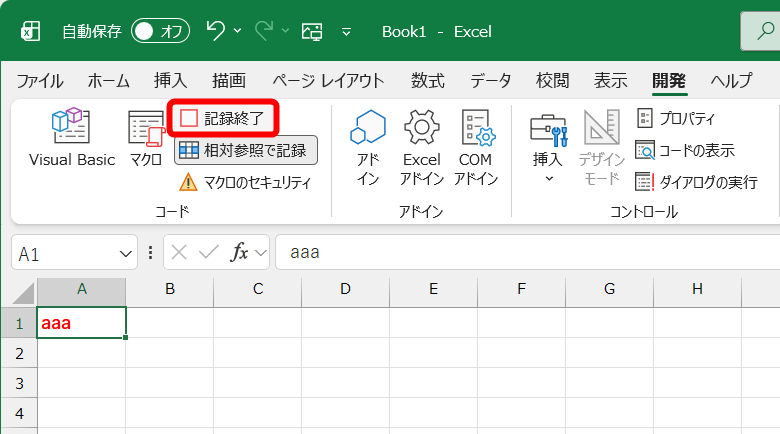
Task: Open the Visual Basic editor
Action: pyautogui.click(x=72, y=137)
